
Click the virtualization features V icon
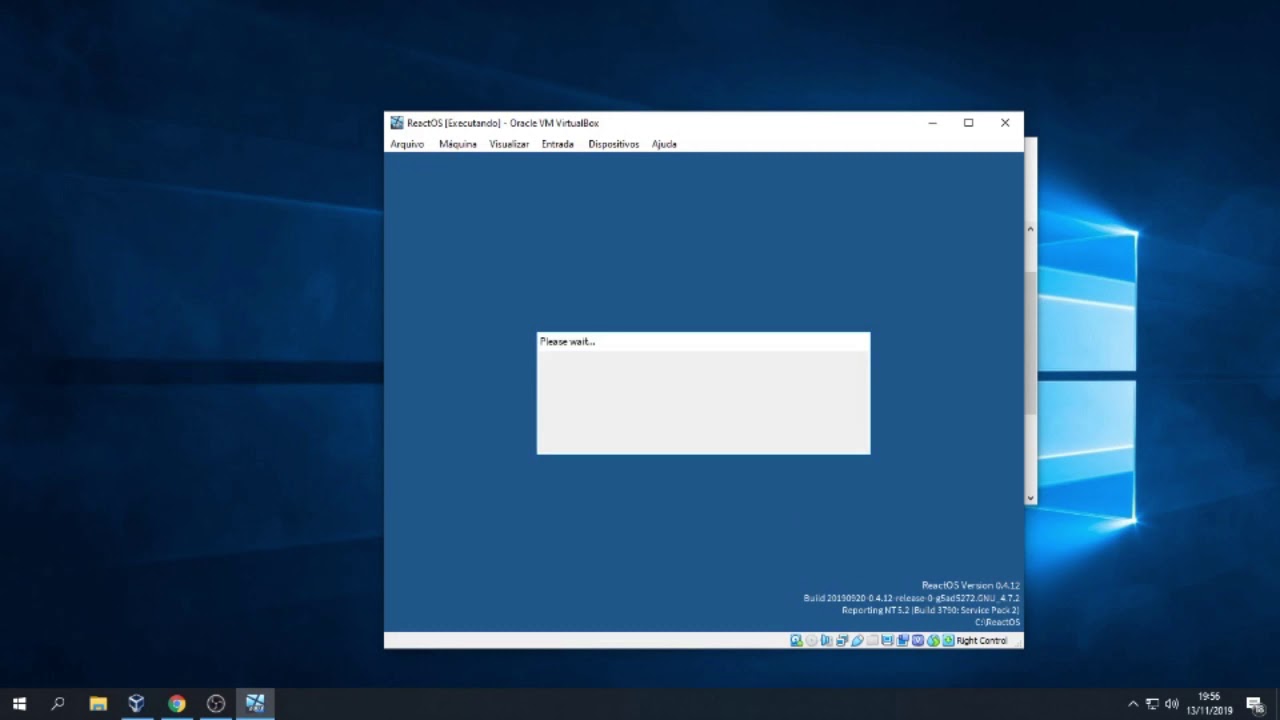918,641
